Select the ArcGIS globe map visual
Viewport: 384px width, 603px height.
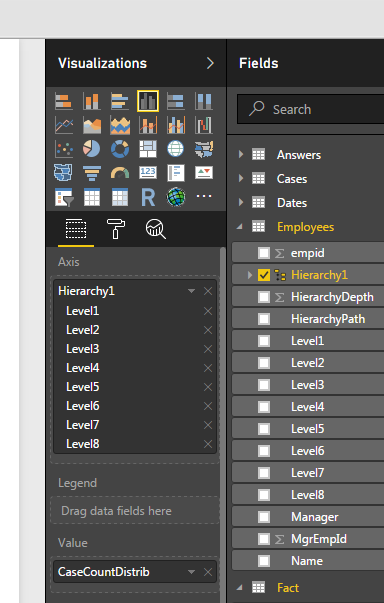[176, 197]
